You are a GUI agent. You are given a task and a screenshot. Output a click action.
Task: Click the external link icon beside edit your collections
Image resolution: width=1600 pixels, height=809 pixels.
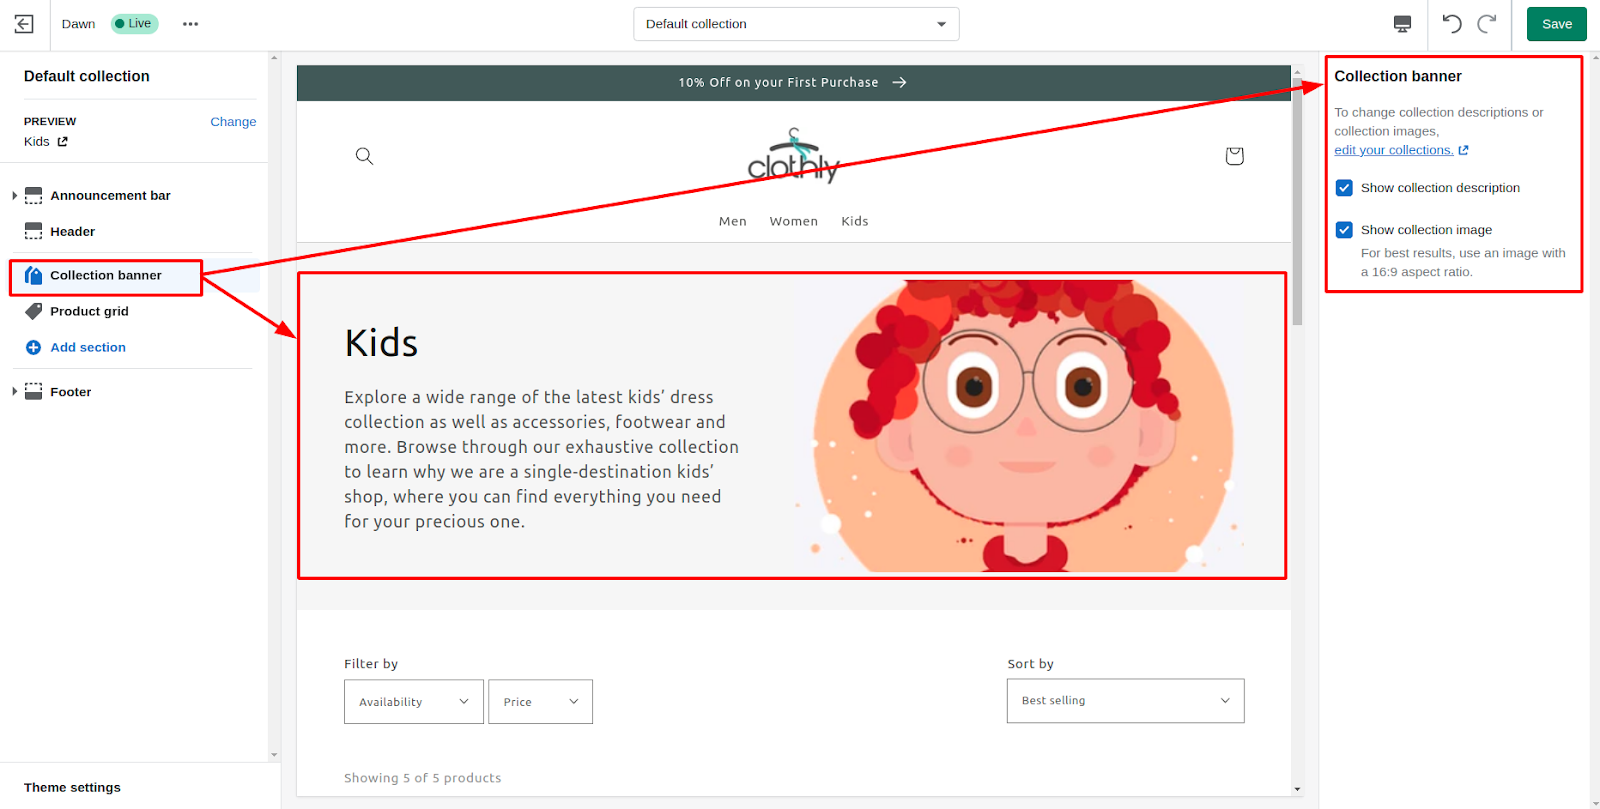pyautogui.click(x=1463, y=150)
